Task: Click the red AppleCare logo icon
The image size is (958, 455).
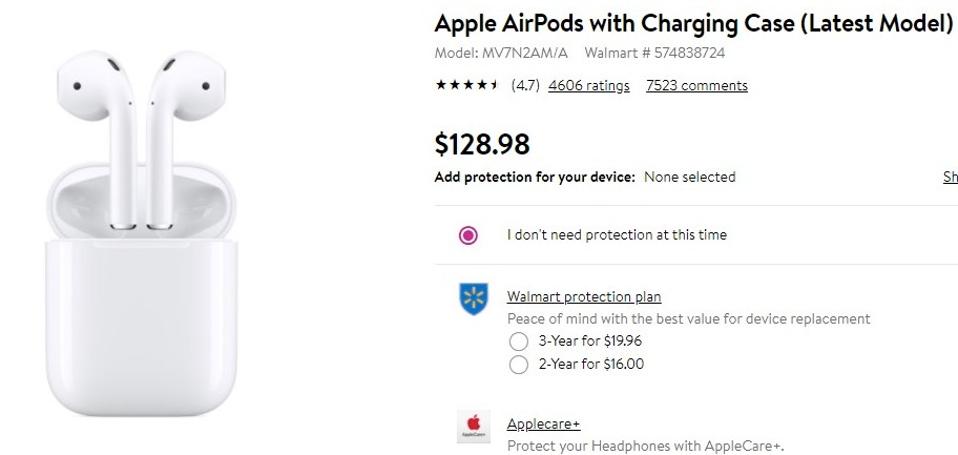Action: (472, 427)
